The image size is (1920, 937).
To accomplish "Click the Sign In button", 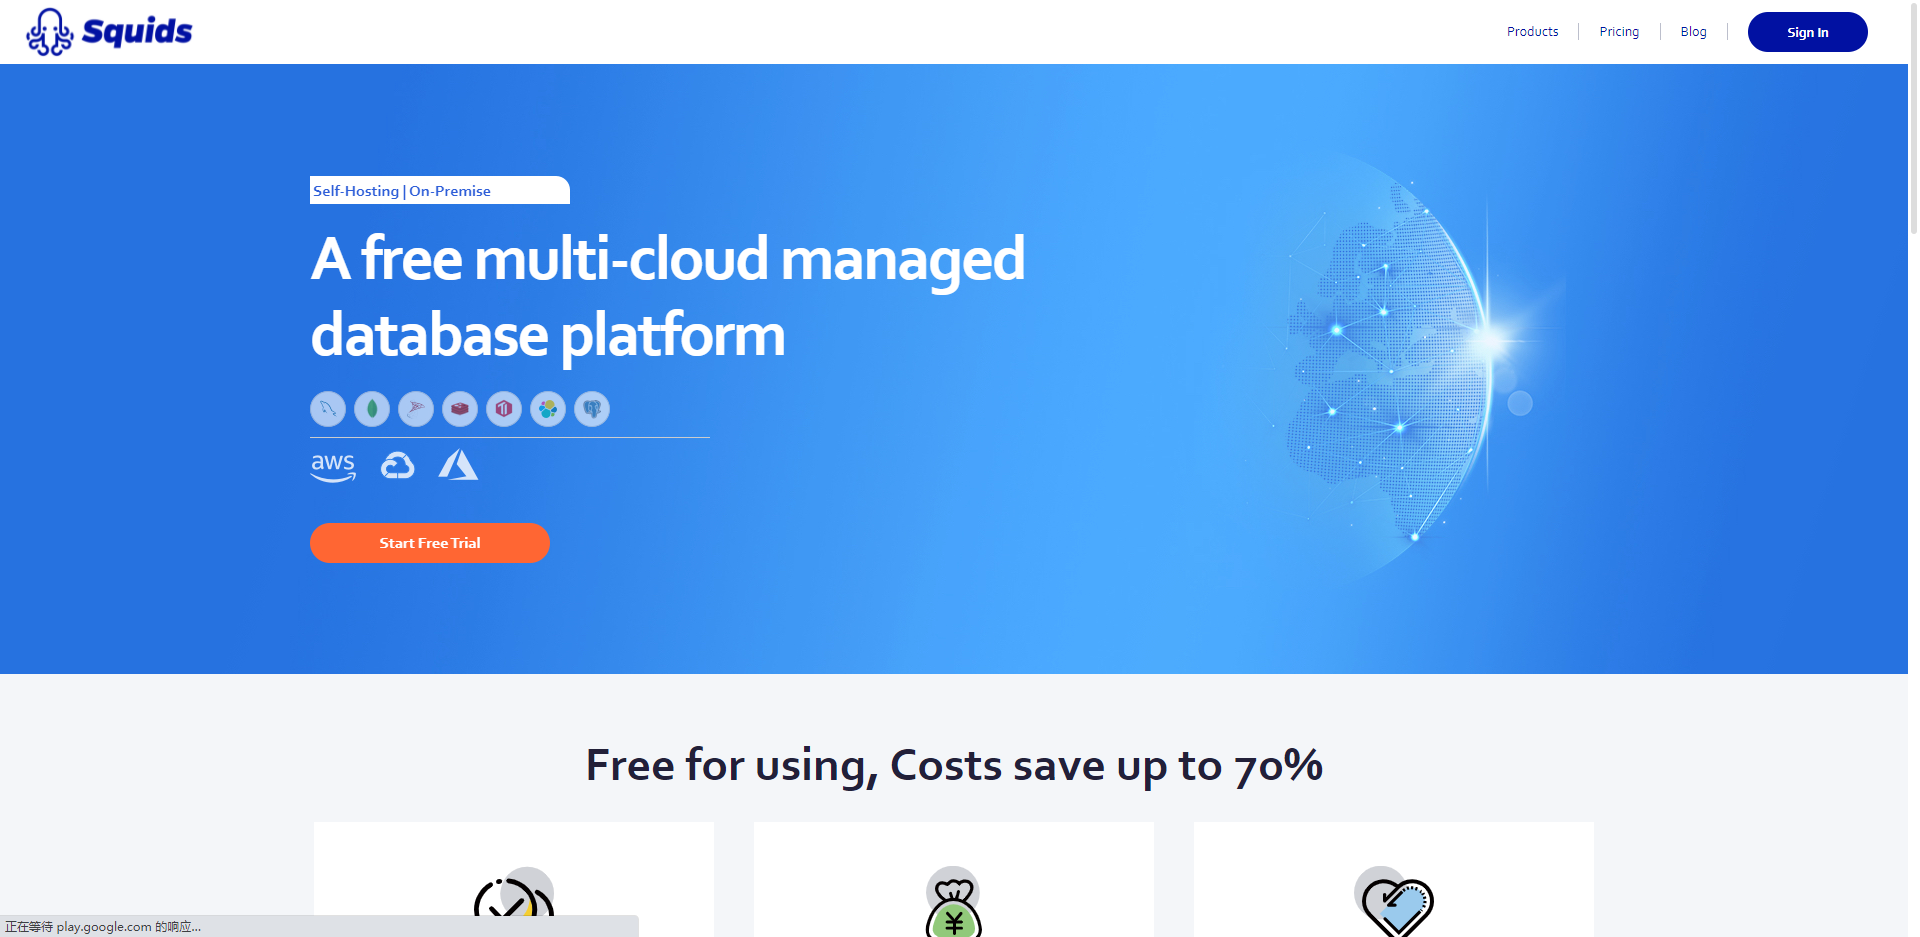I will (x=1807, y=32).
